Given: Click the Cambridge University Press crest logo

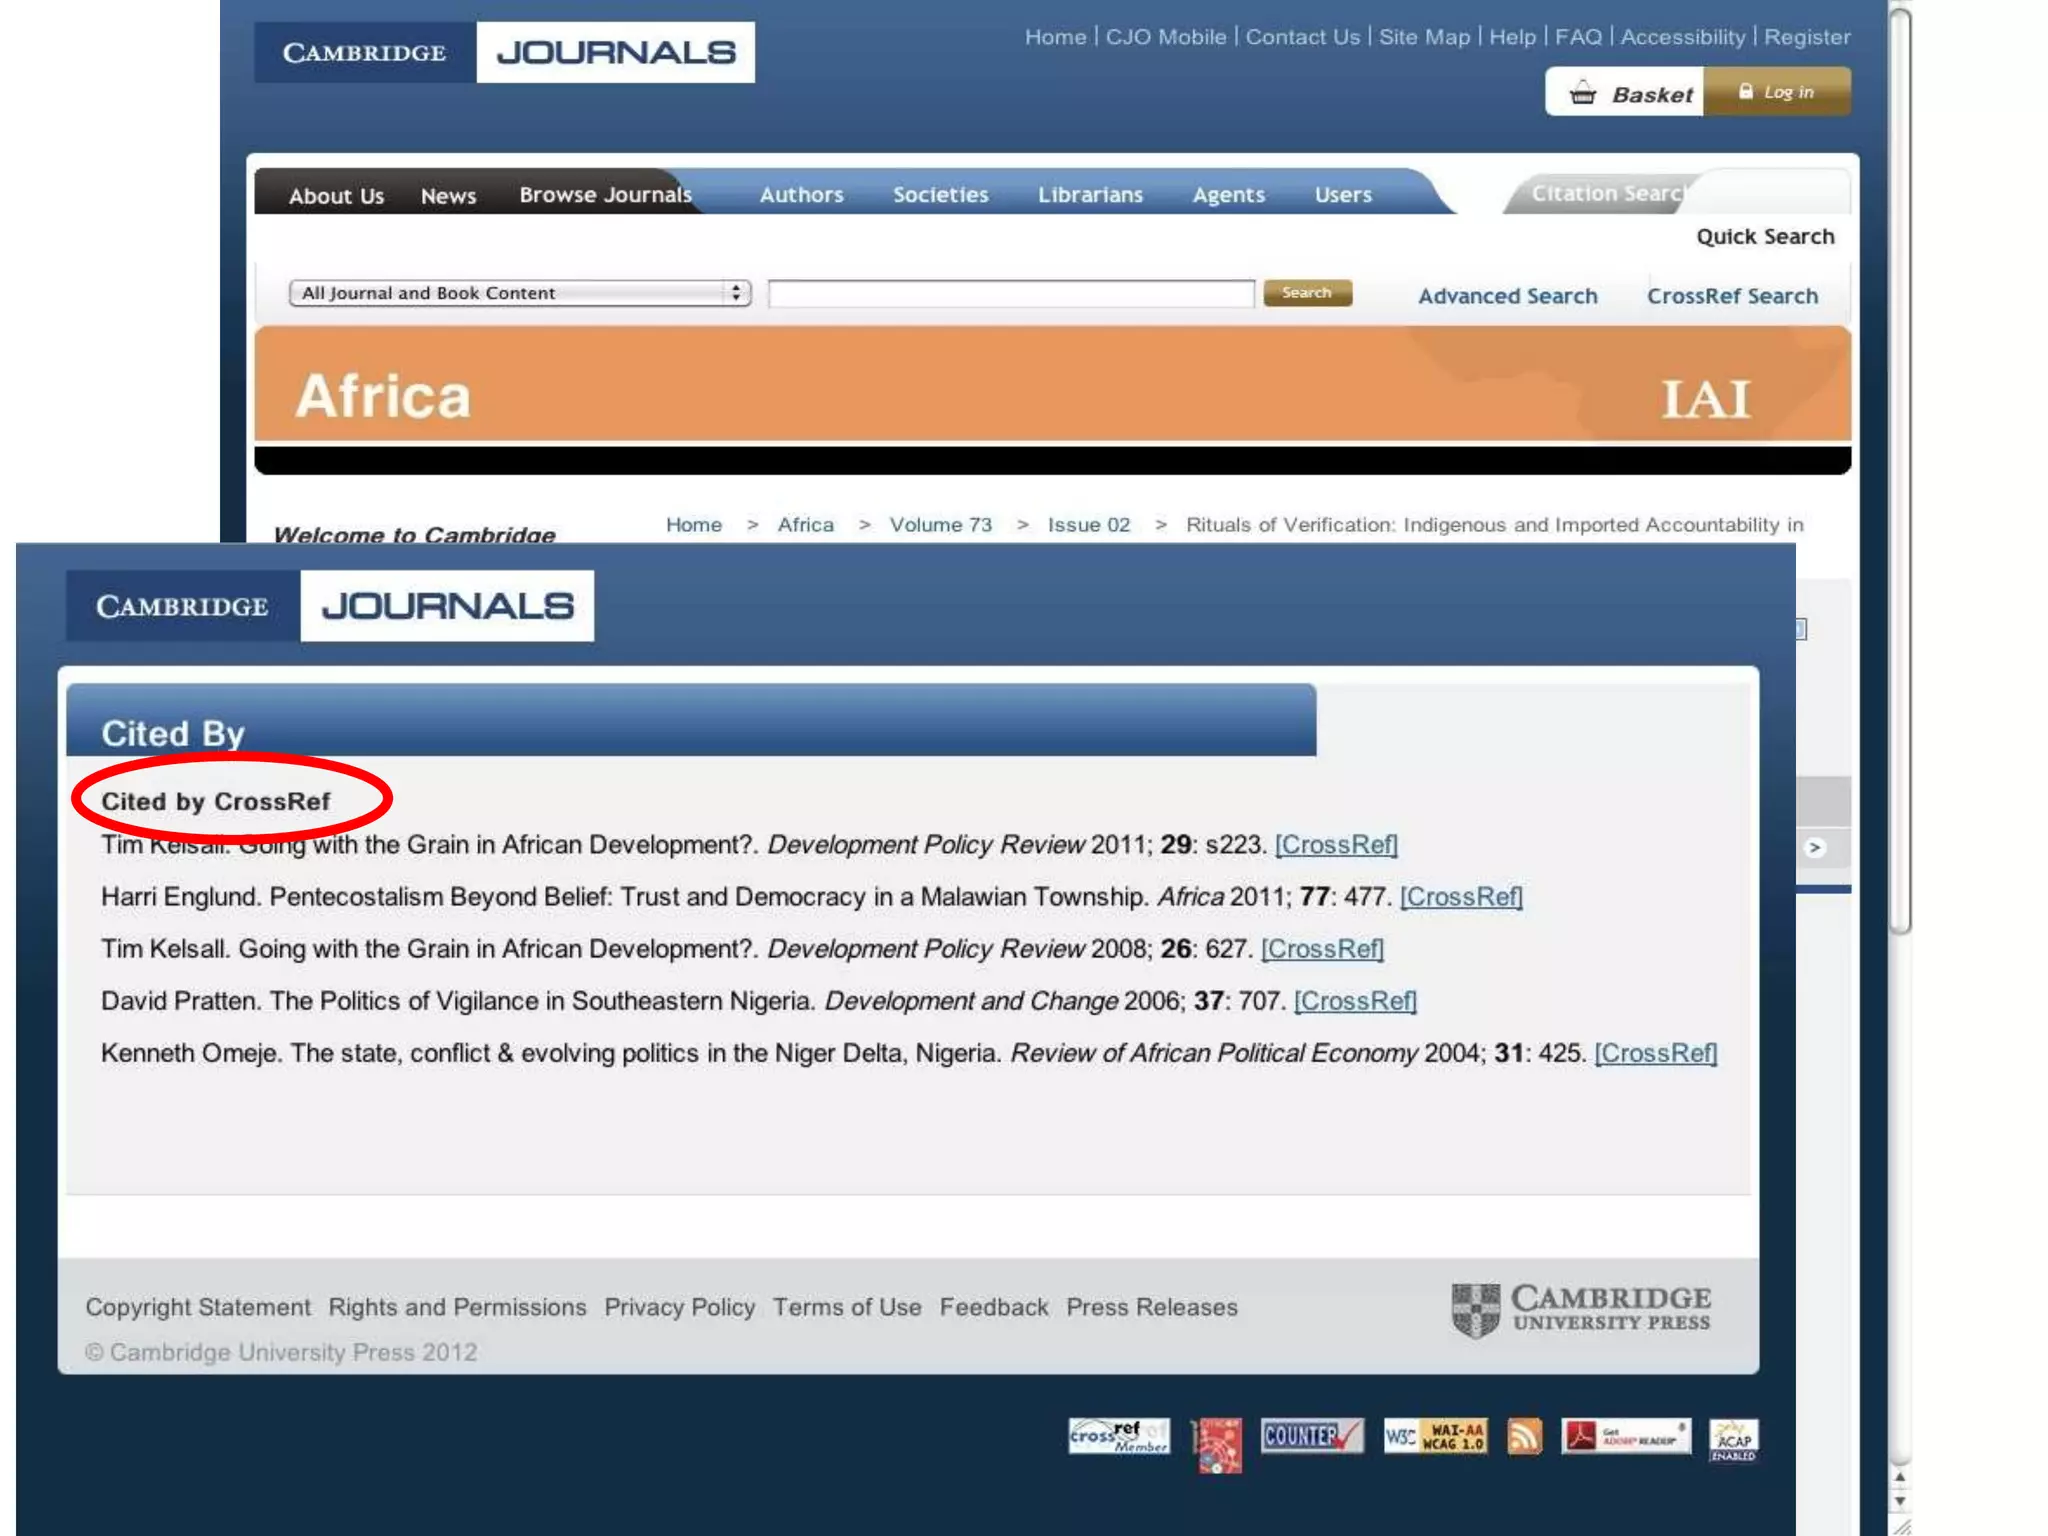Looking at the screenshot, I should (1476, 1310).
